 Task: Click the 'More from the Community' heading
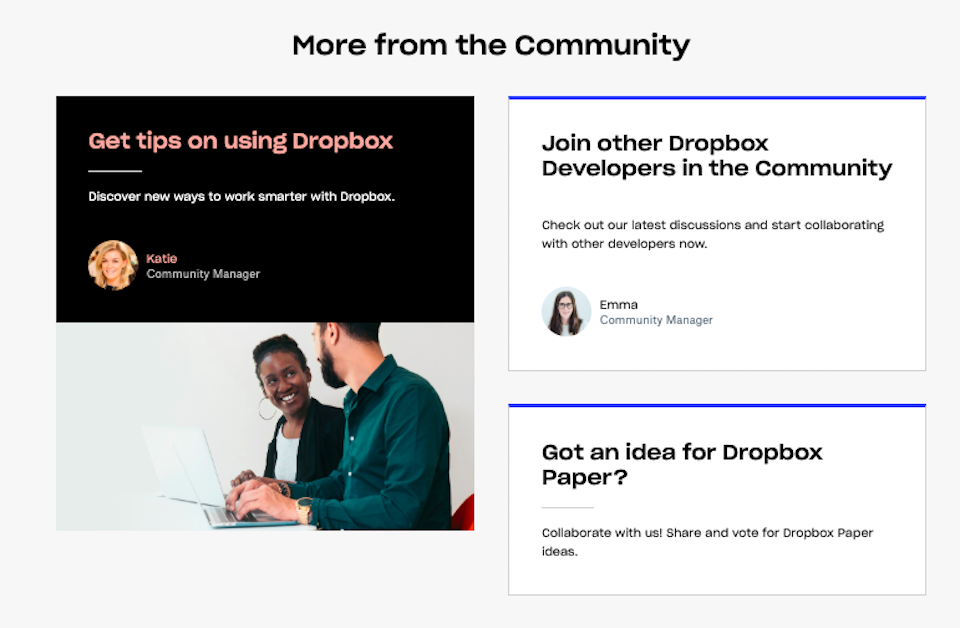click(x=491, y=45)
